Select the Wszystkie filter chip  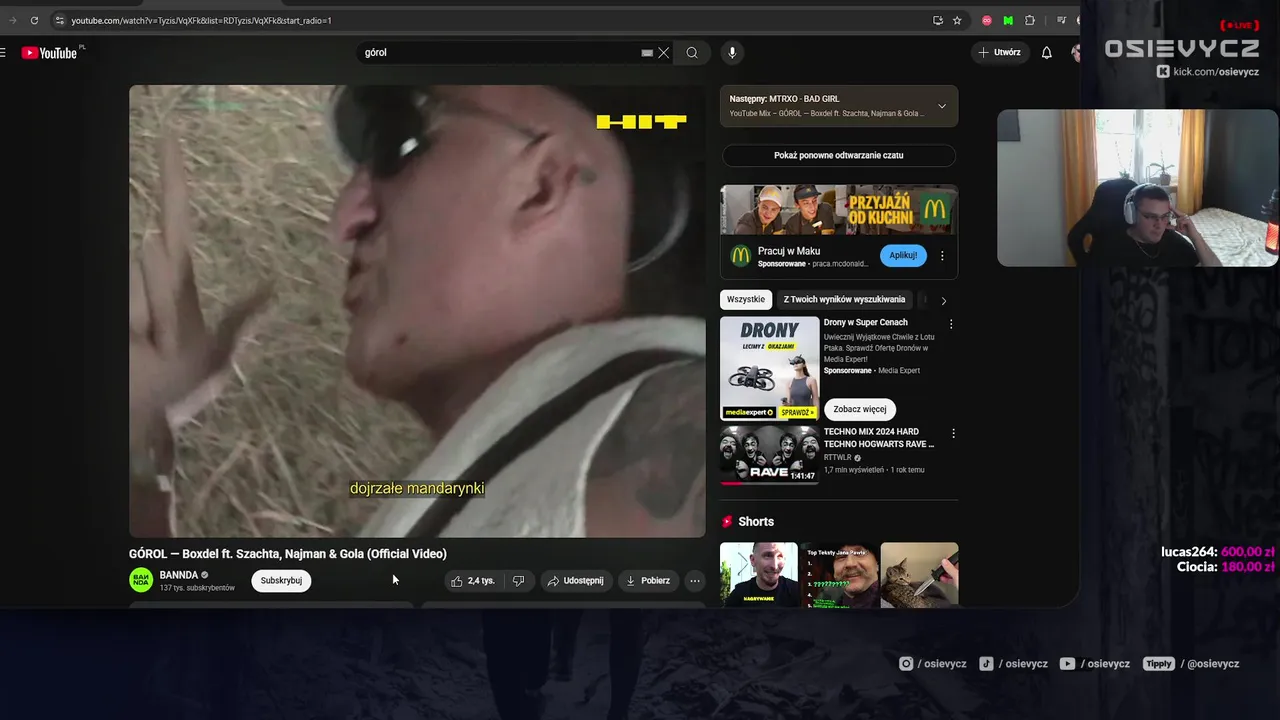[x=746, y=299]
